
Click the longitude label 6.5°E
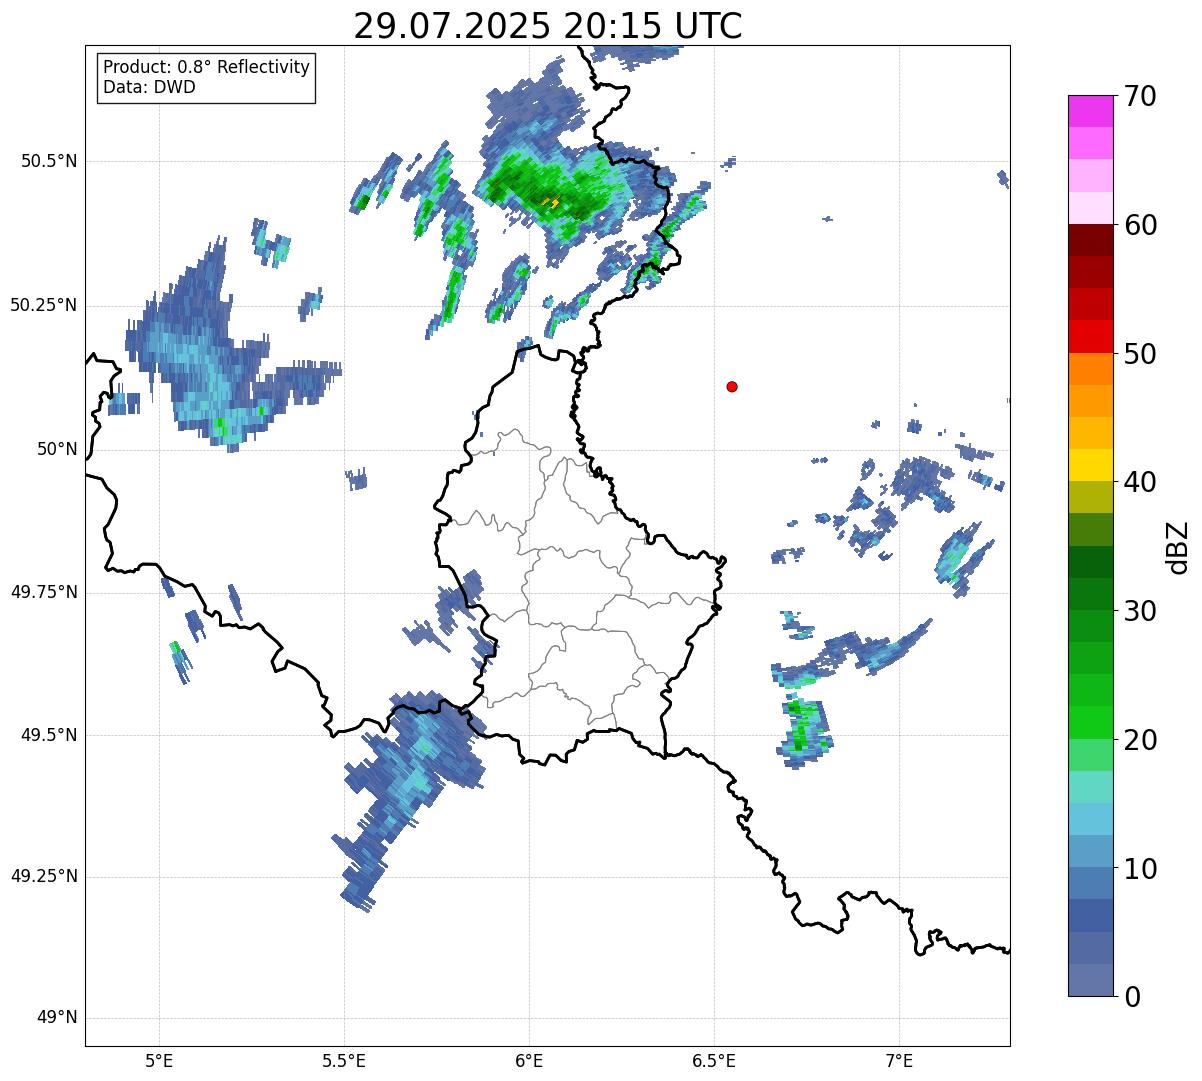(714, 1060)
